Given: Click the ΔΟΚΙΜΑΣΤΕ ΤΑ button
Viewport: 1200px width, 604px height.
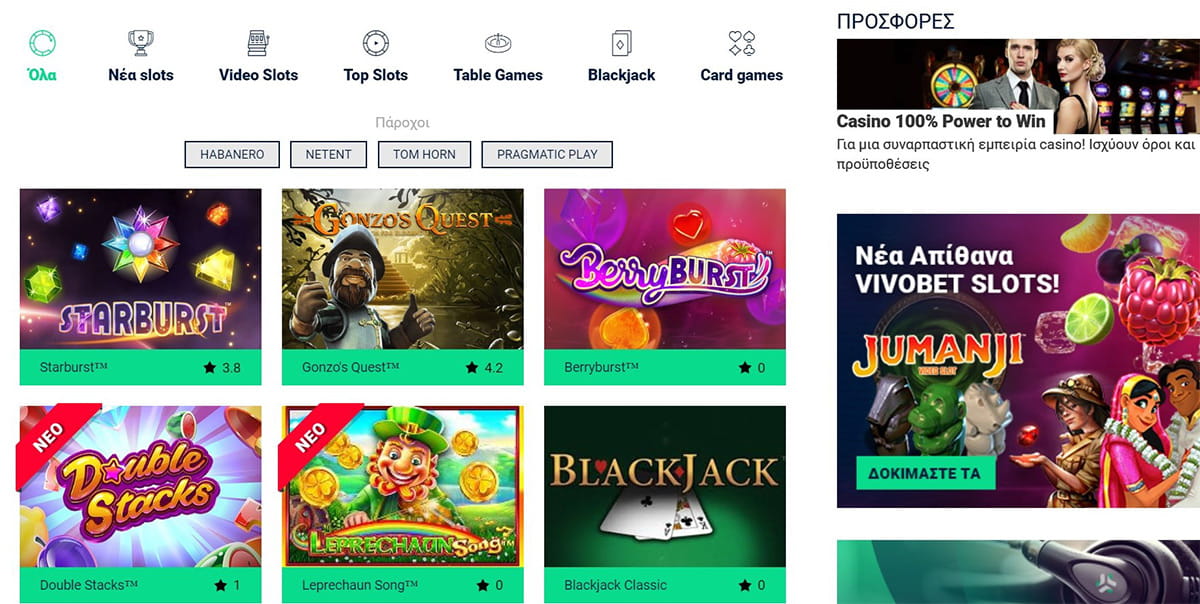Looking at the screenshot, I should 926,473.
